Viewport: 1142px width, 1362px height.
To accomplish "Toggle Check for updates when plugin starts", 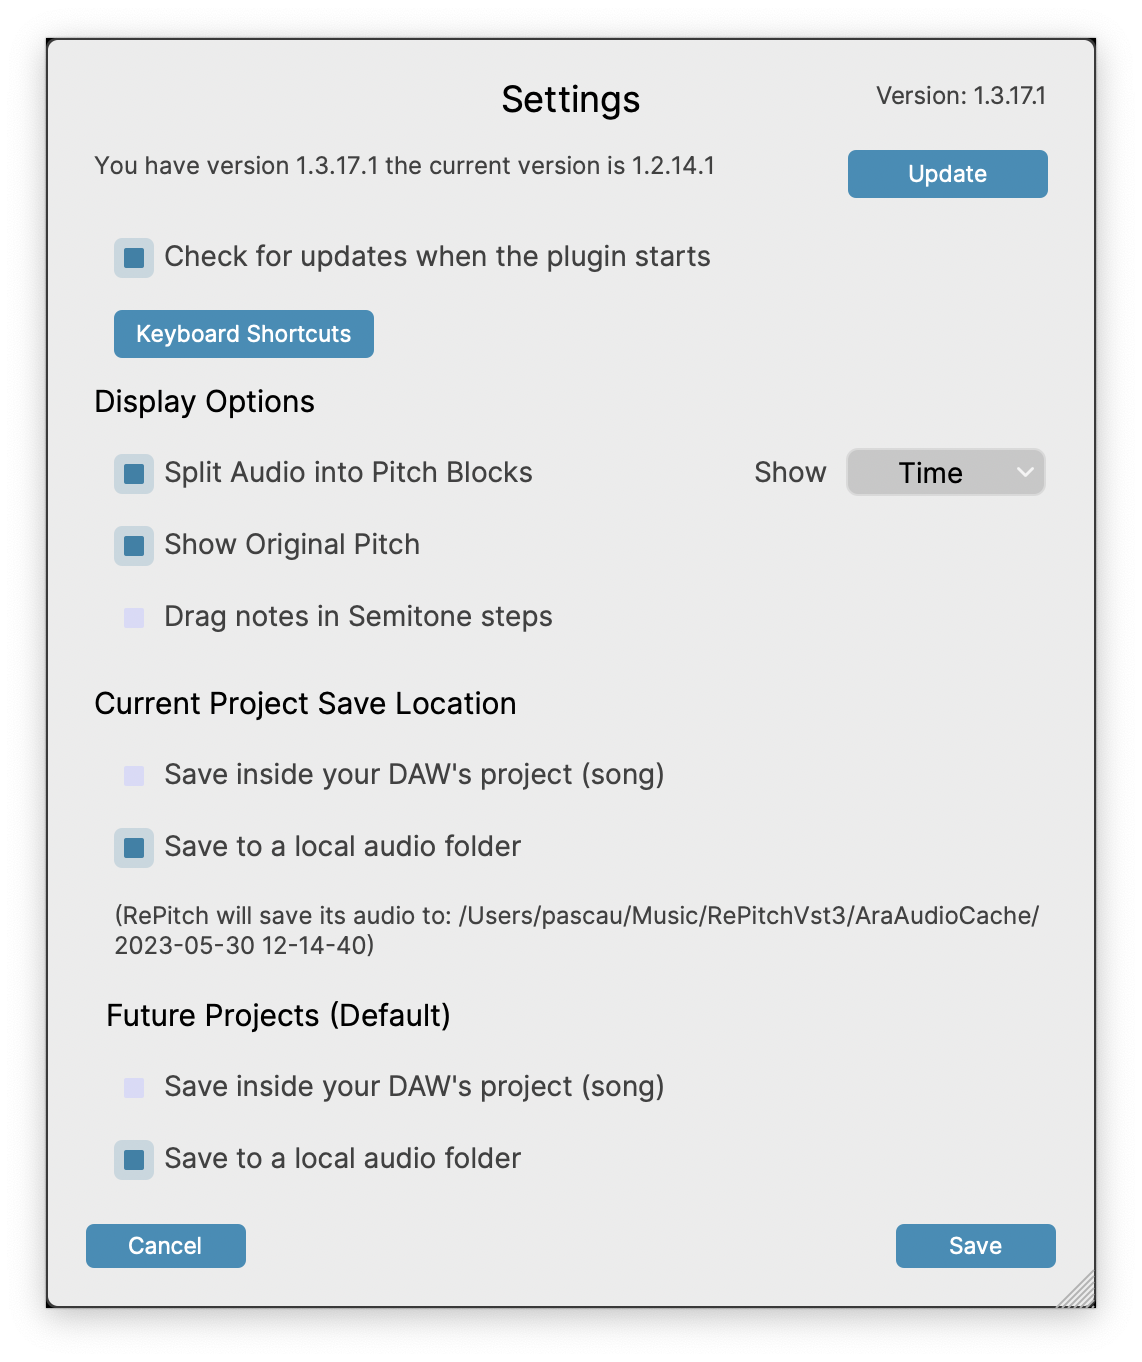I will pyautogui.click(x=134, y=258).
